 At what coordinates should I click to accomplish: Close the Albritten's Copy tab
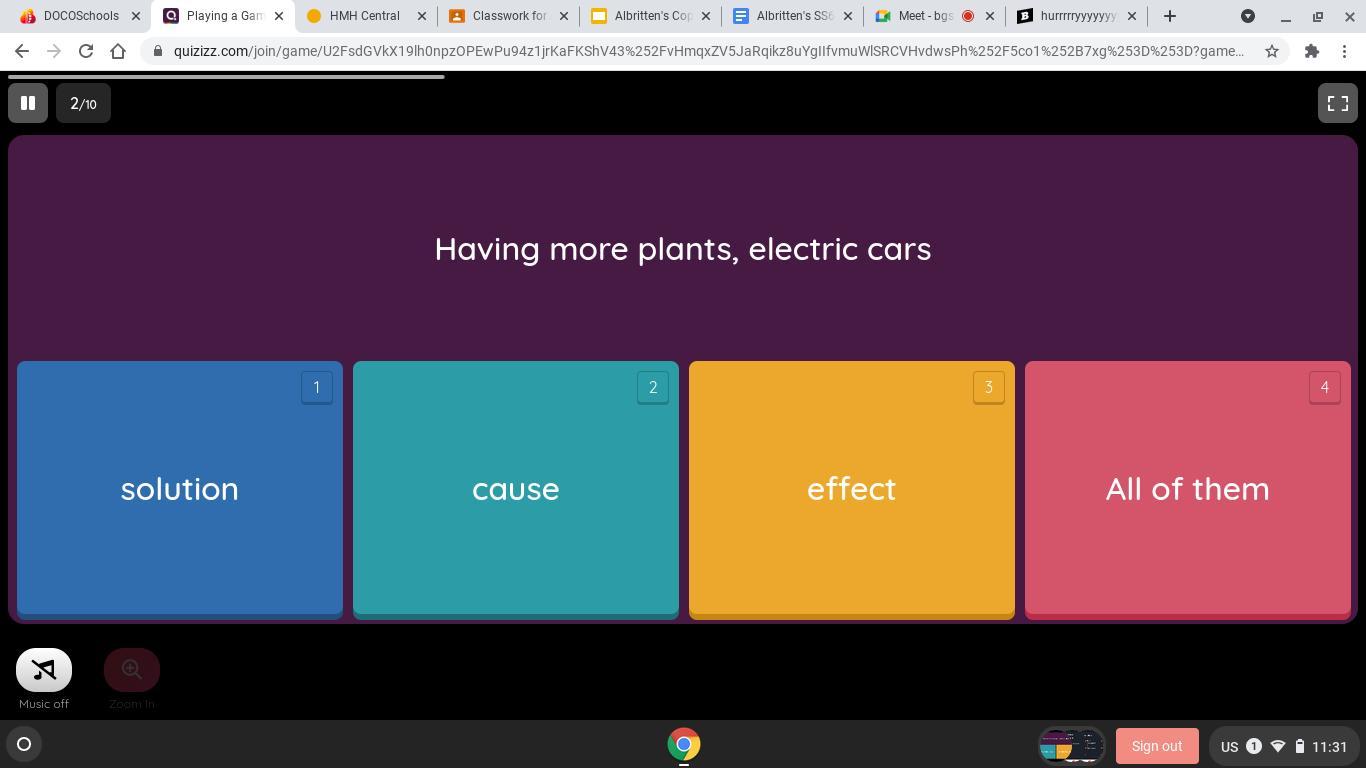coord(708,16)
